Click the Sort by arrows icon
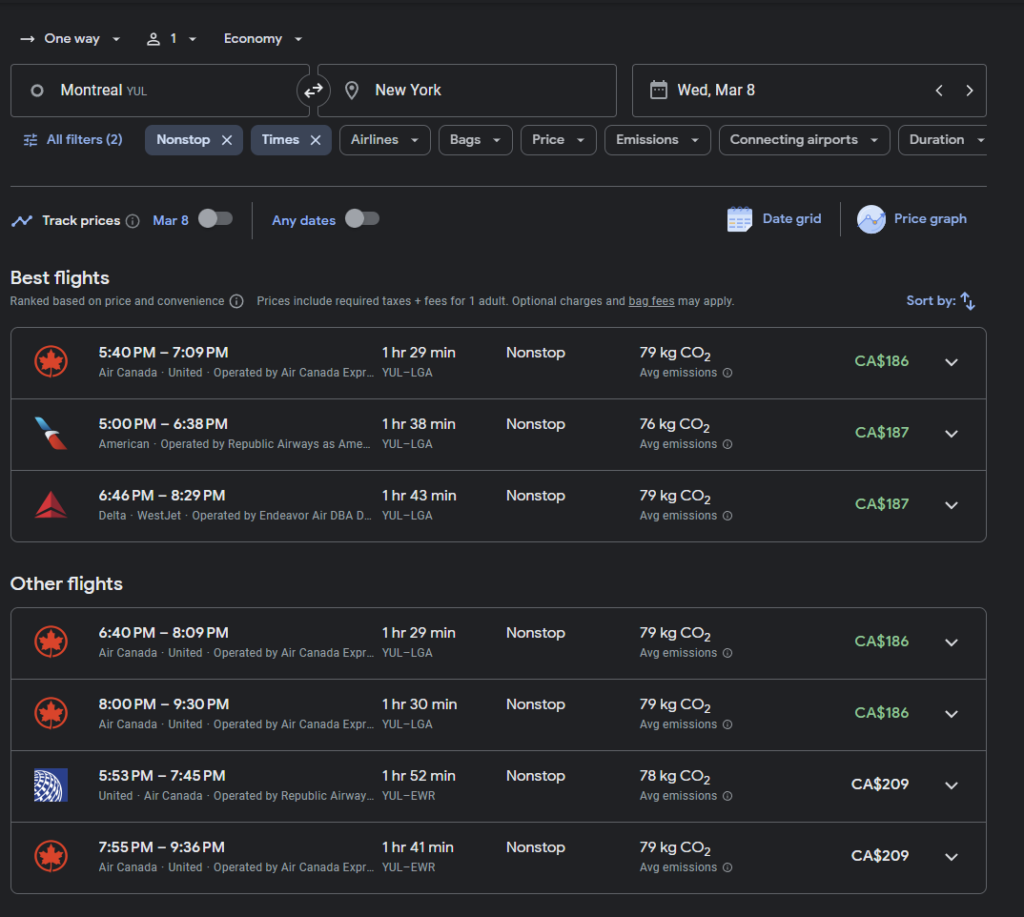Screen dimensions: 1024x917 [x=967, y=301]
